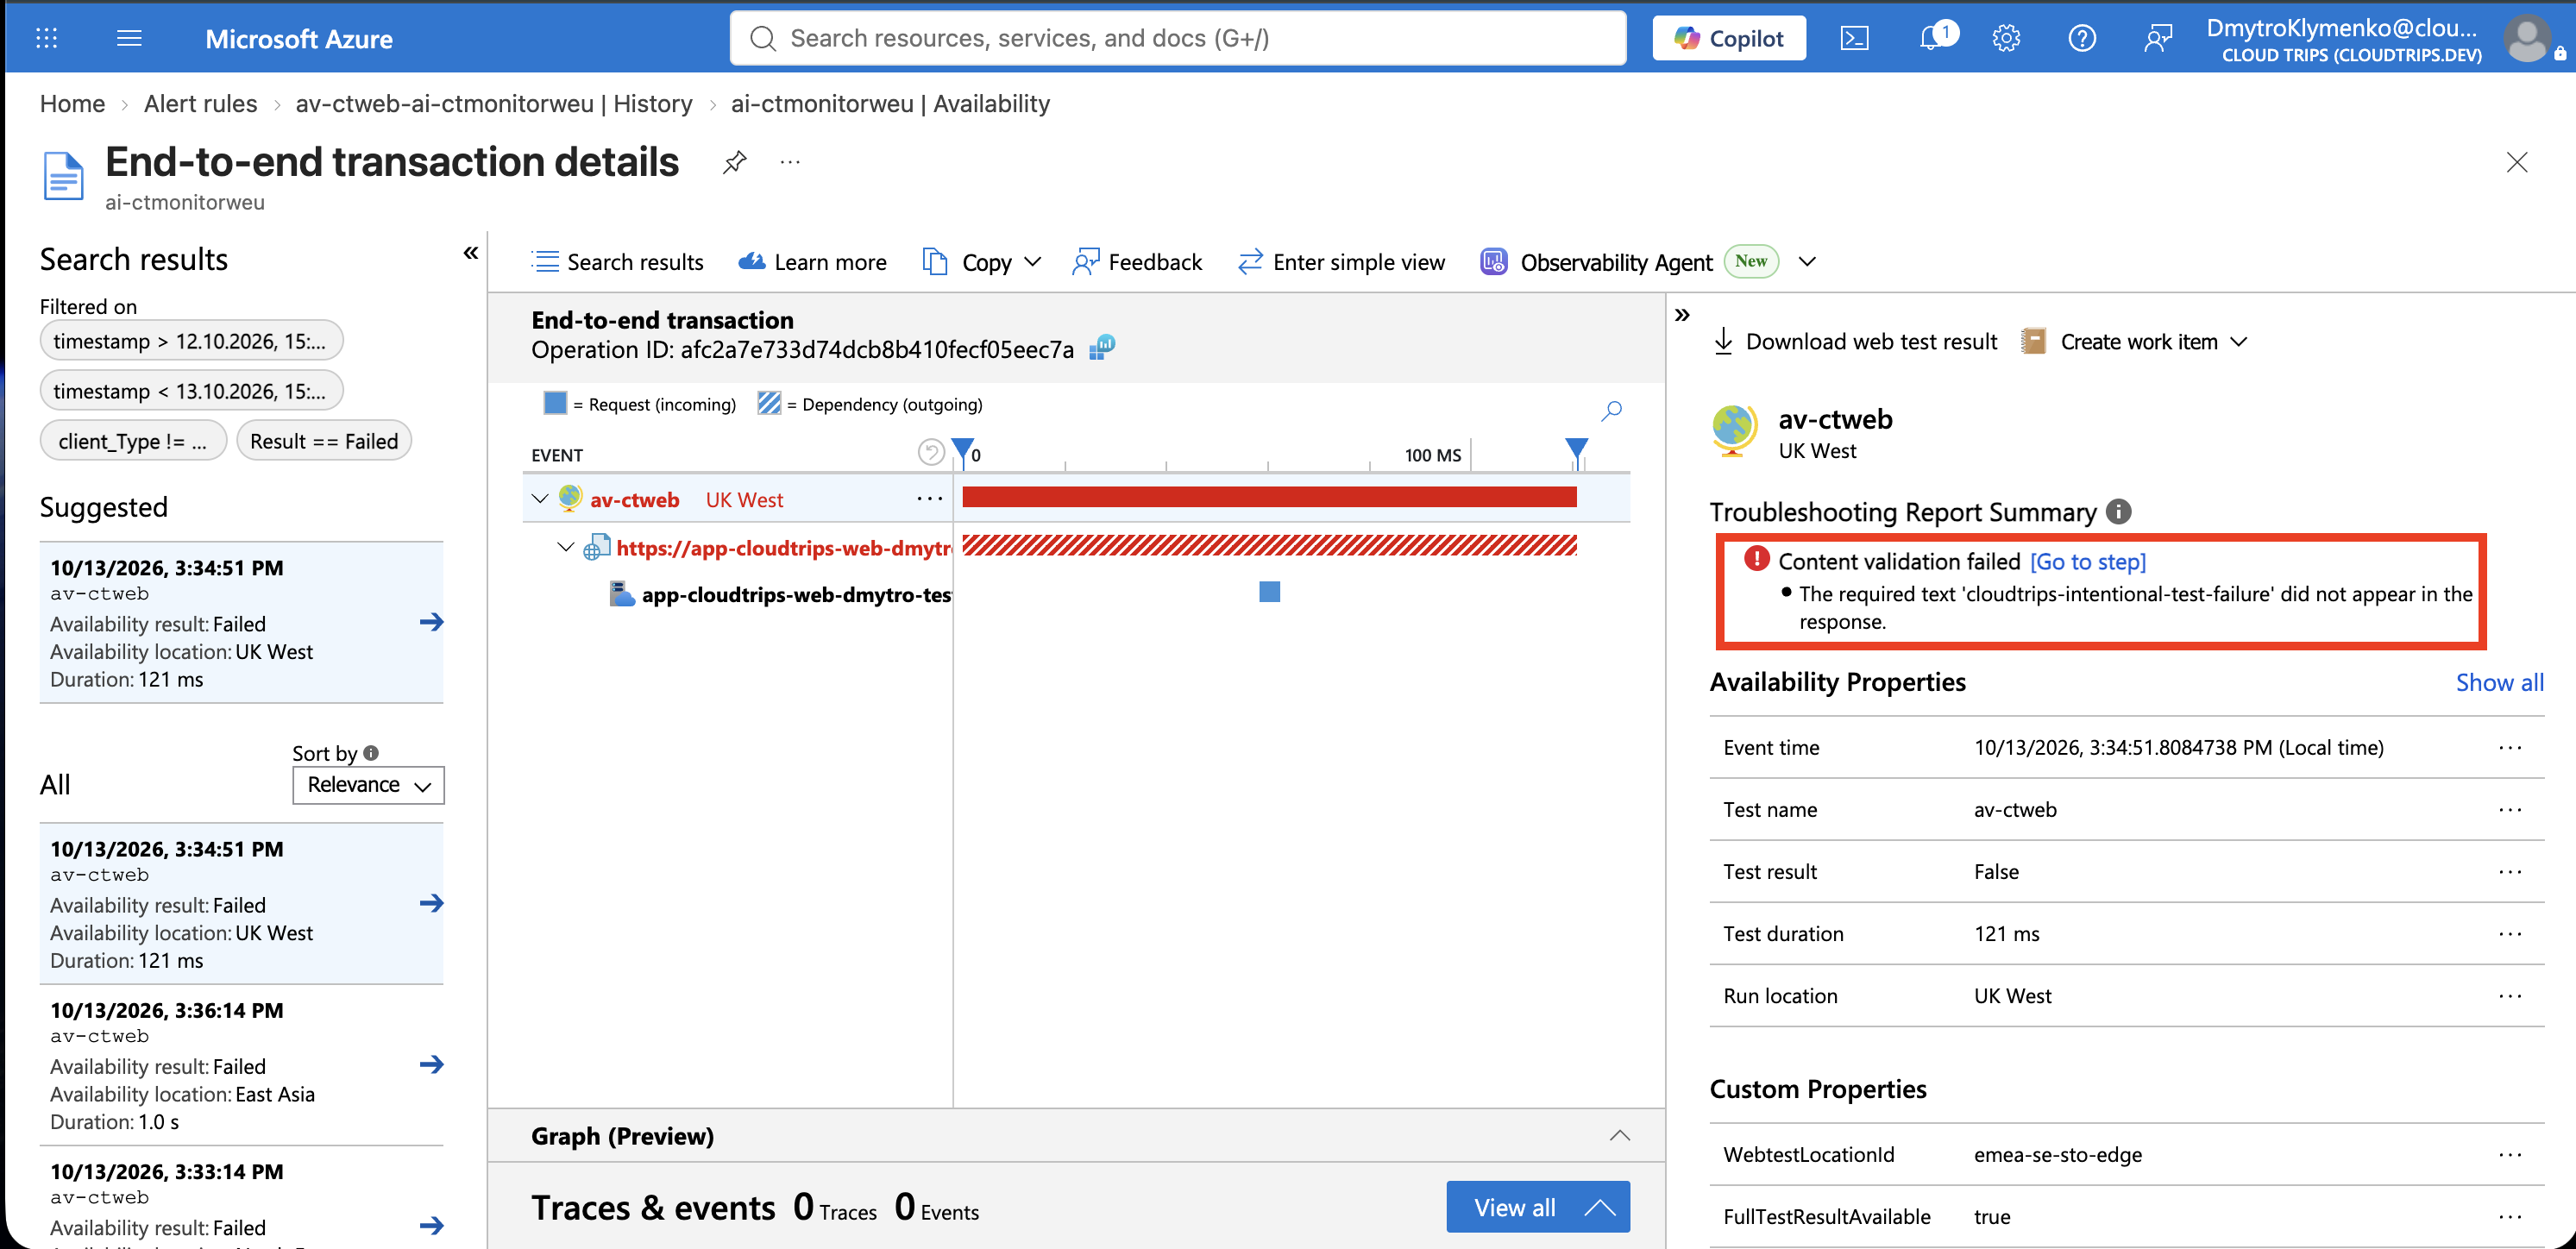2576x1249 pixels.
Task: Open Copilot assistant
Action: 1729,38
